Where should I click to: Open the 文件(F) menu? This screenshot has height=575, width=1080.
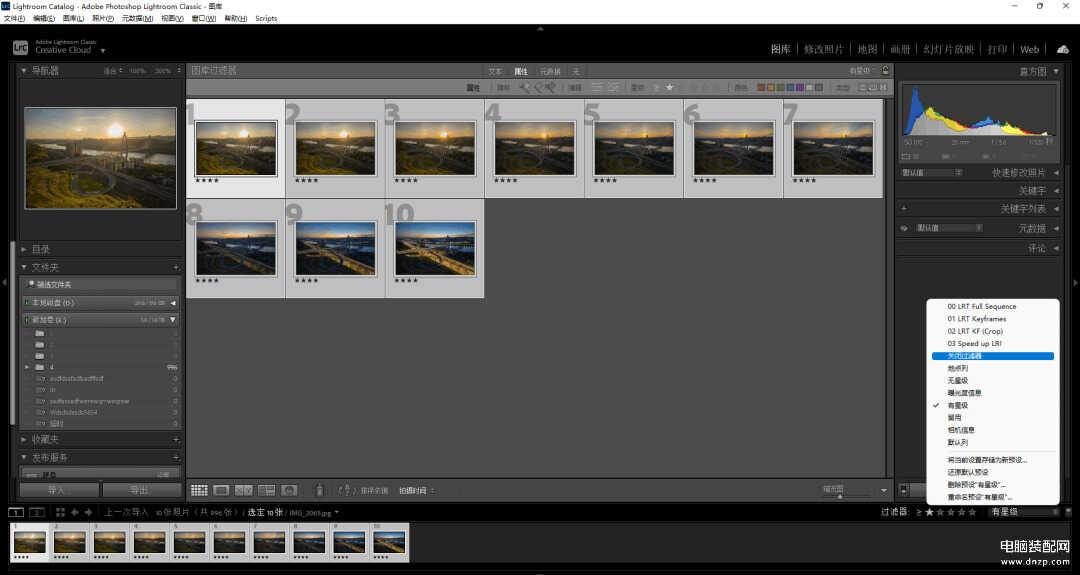pos(14,19)
